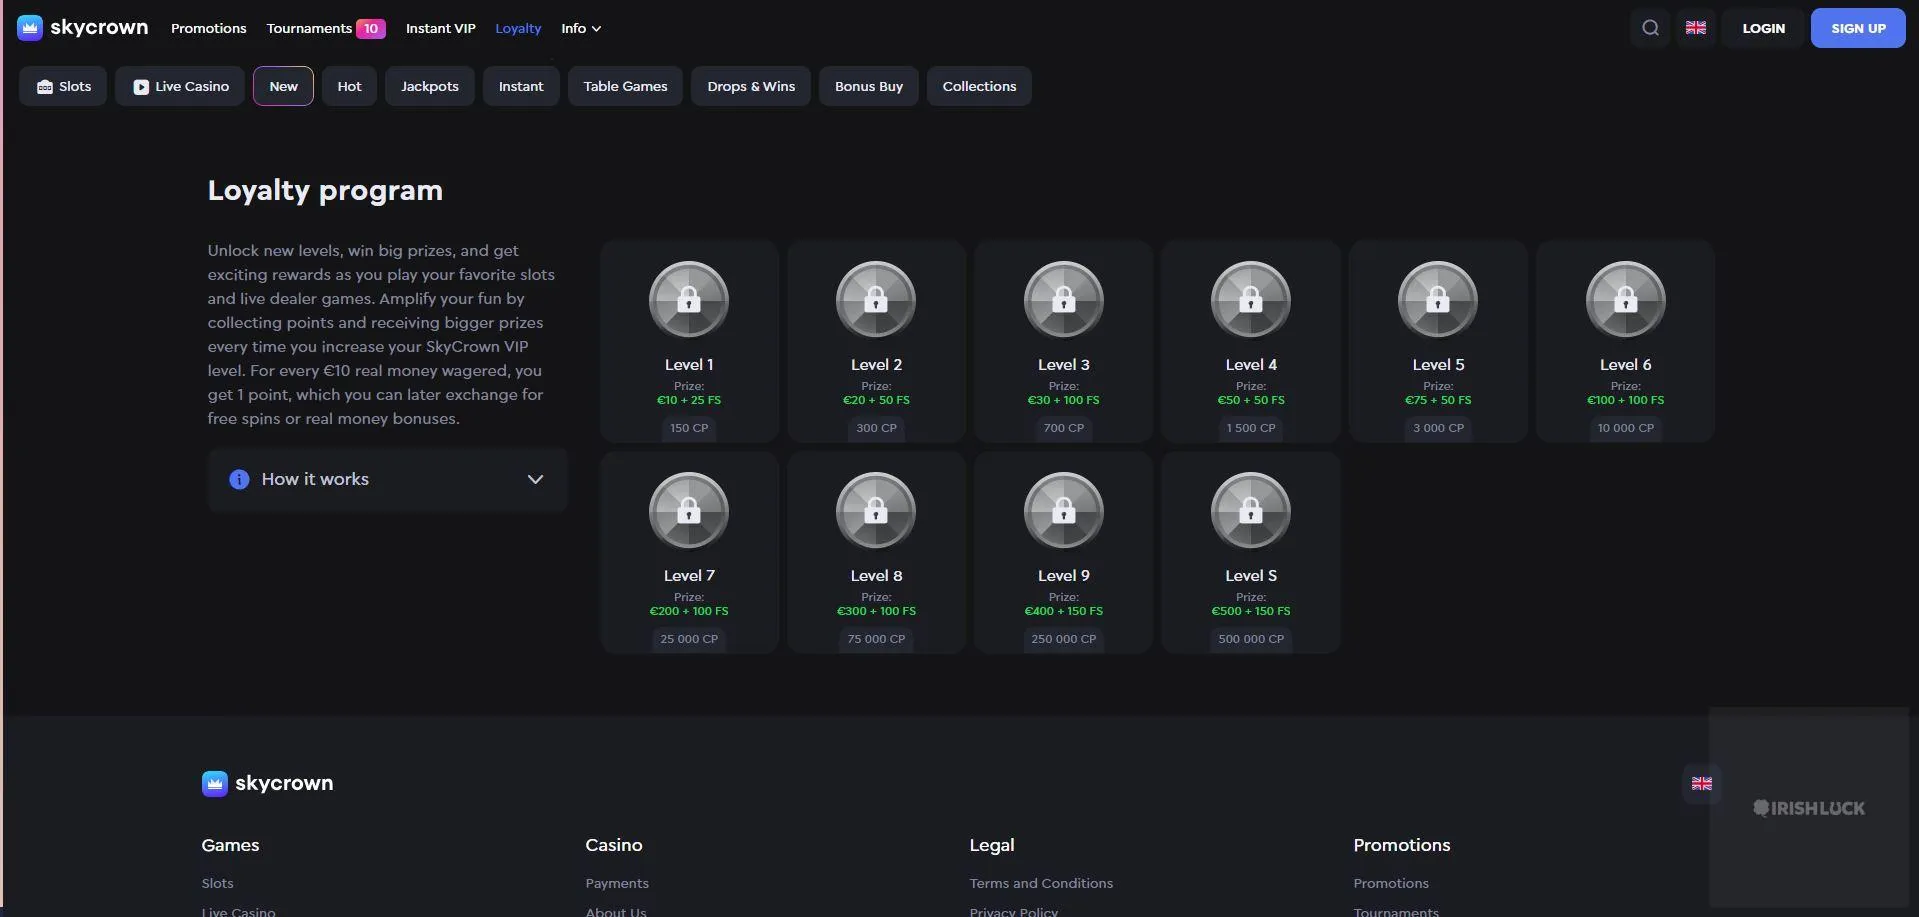1919x917 pixels.
Task: Switch to the Jackpots category
Action: pyautogui.click(x=430, y=86)
